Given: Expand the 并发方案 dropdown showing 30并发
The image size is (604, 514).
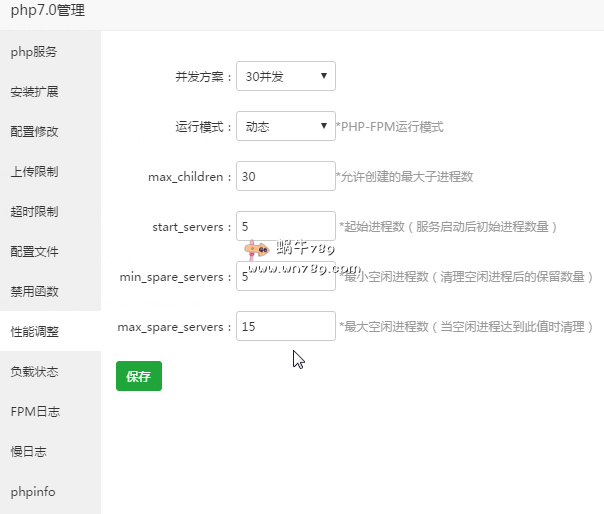Looking at the screenshot, I should pyautogui.click(x=285, y=76).
